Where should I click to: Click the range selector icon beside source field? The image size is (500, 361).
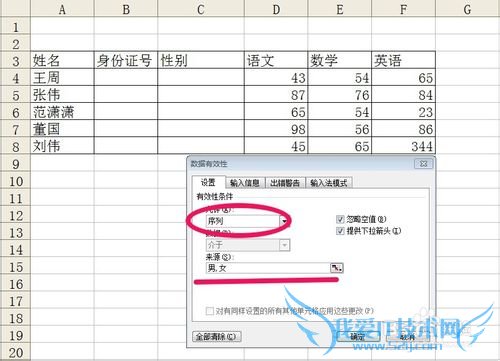[x=336, y=268]
